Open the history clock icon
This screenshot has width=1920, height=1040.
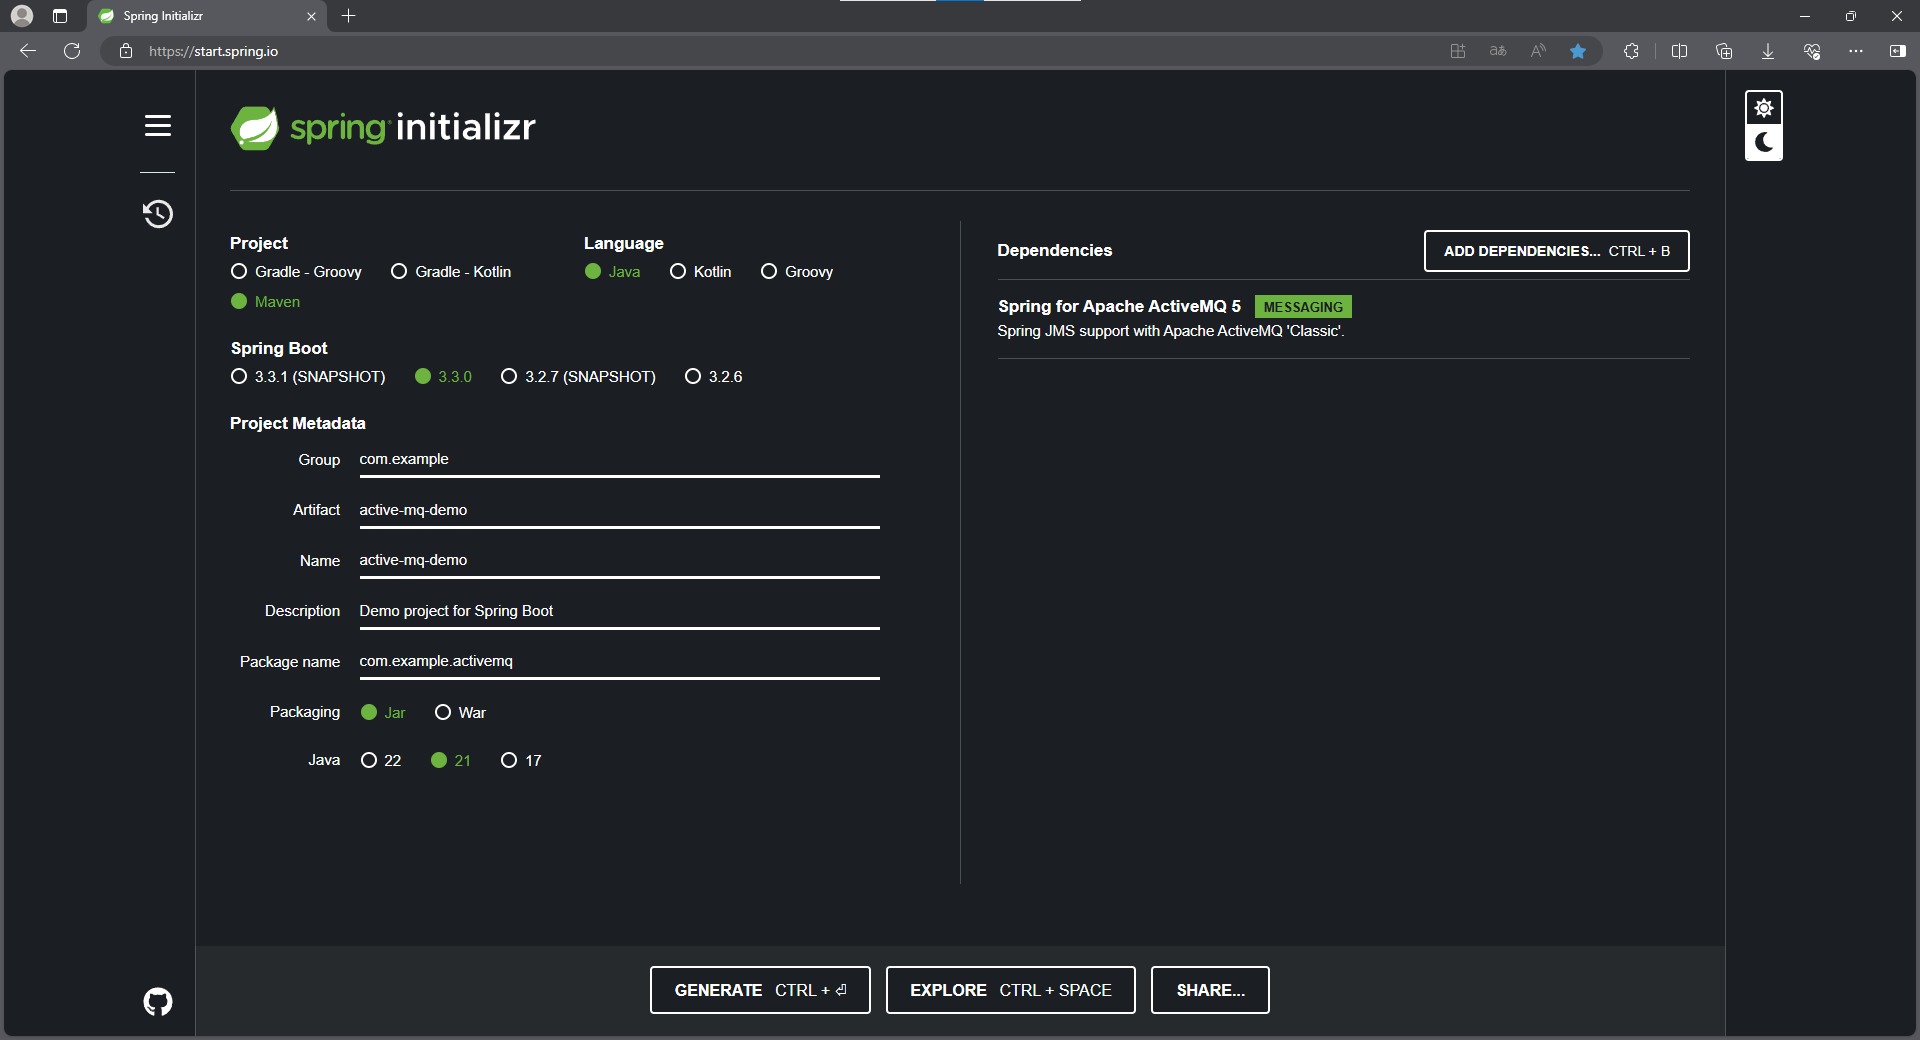tap(158, 214)
